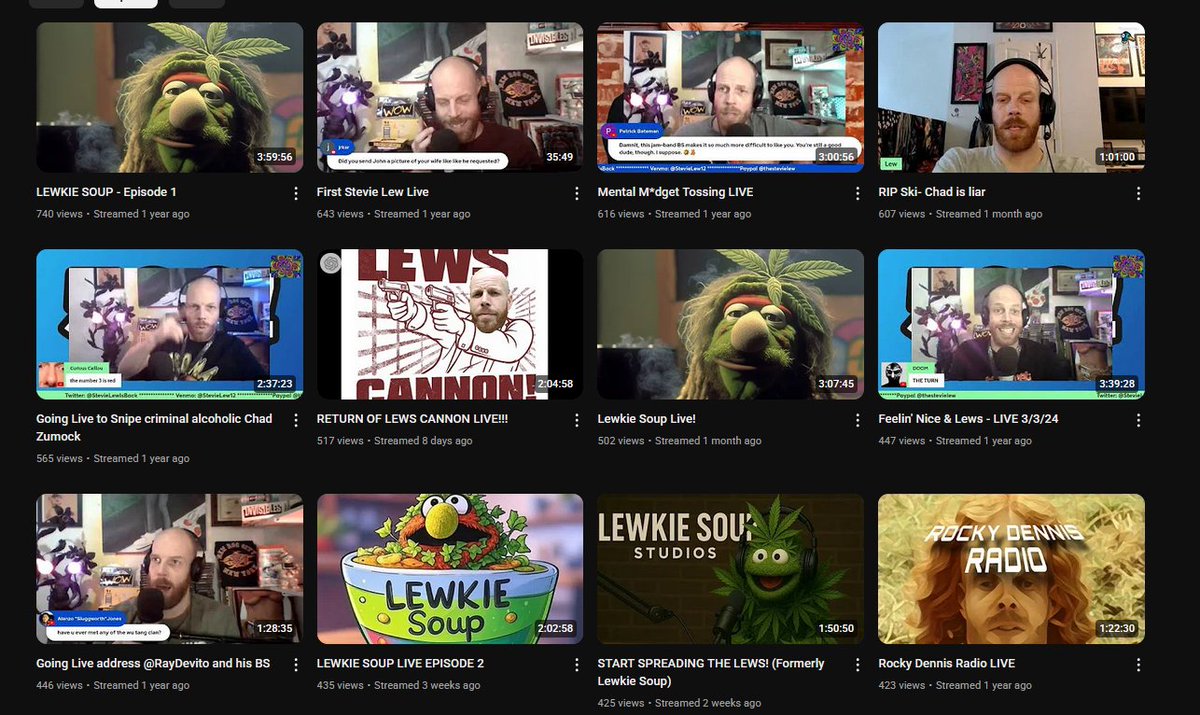Open options menu for Going Live to Snipe video

pyautogui.click(x=295, y=419)
